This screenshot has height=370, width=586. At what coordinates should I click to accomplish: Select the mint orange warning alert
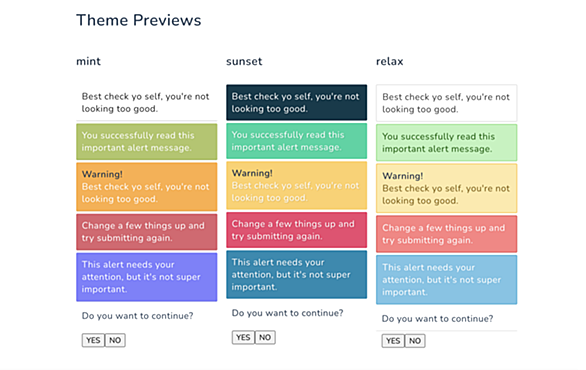[146, 186]
